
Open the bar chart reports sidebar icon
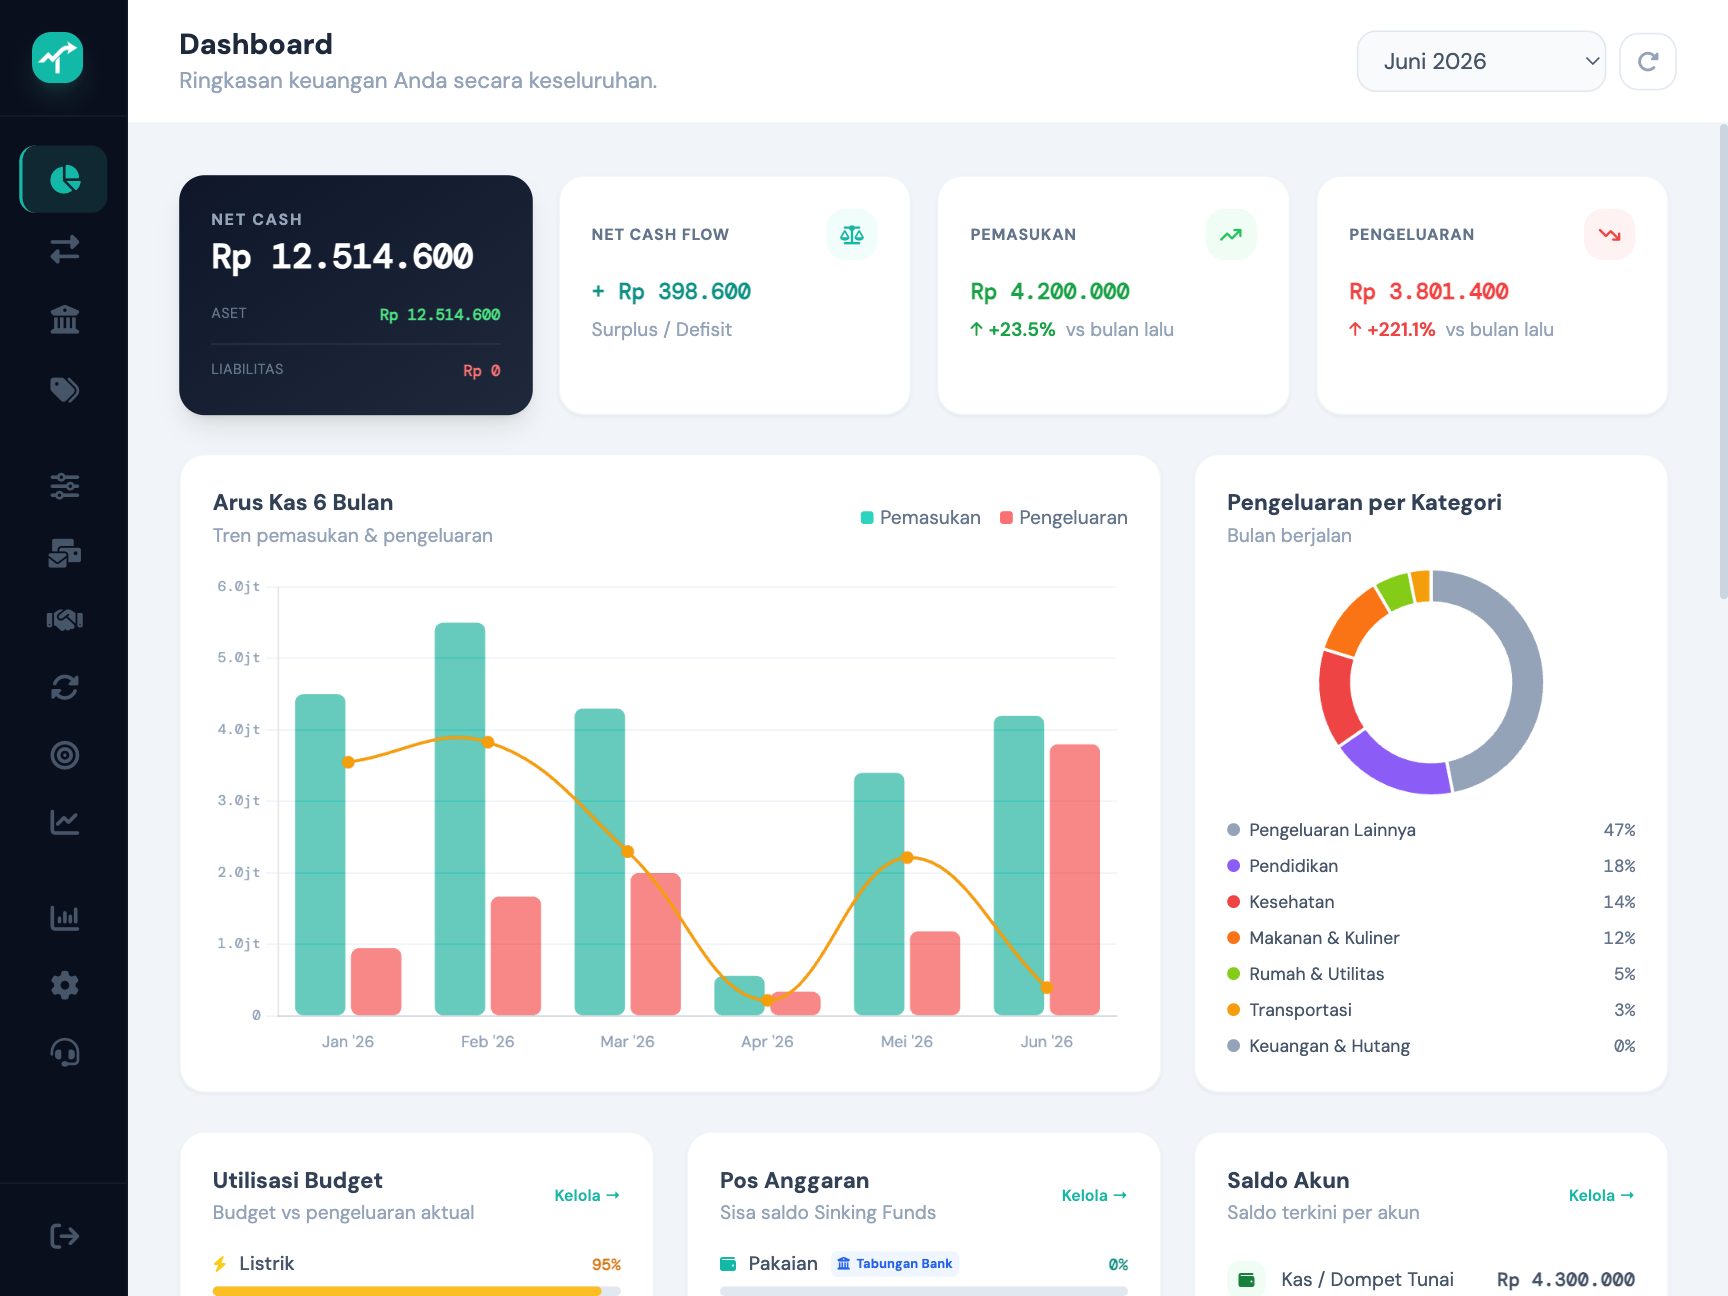(64, 918)
